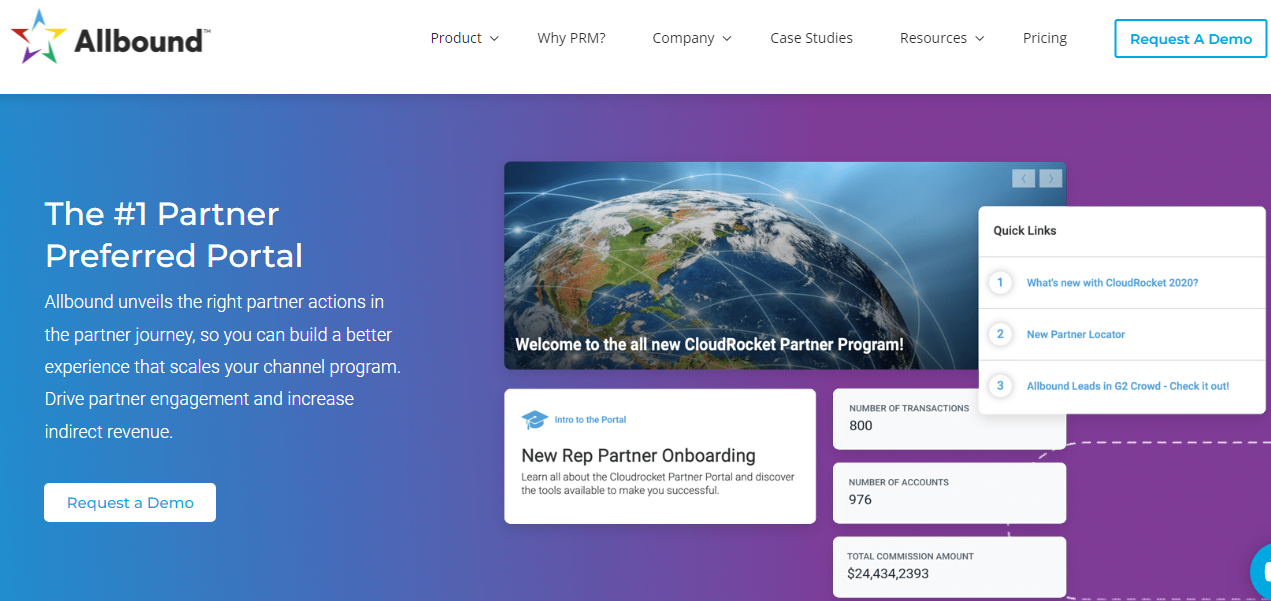Viewport: 1271px width, 601px height.
Task: Click Welcome to the all new CloudRocket caption
Action: 709,344
